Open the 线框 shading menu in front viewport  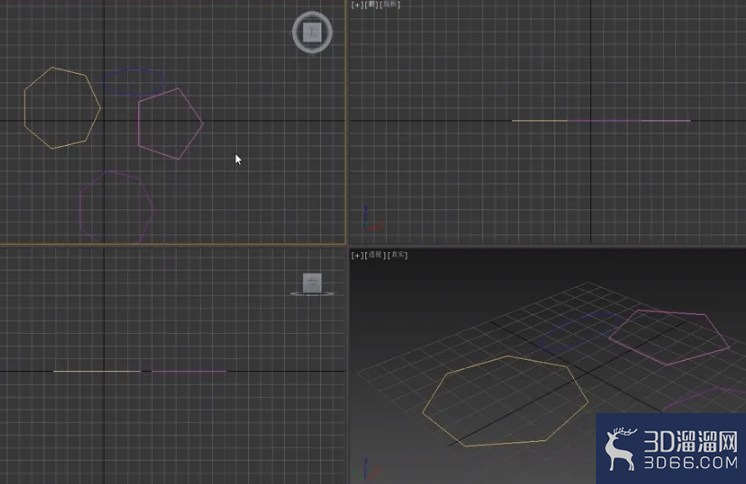pyautogui.click(x=390, y=5)
